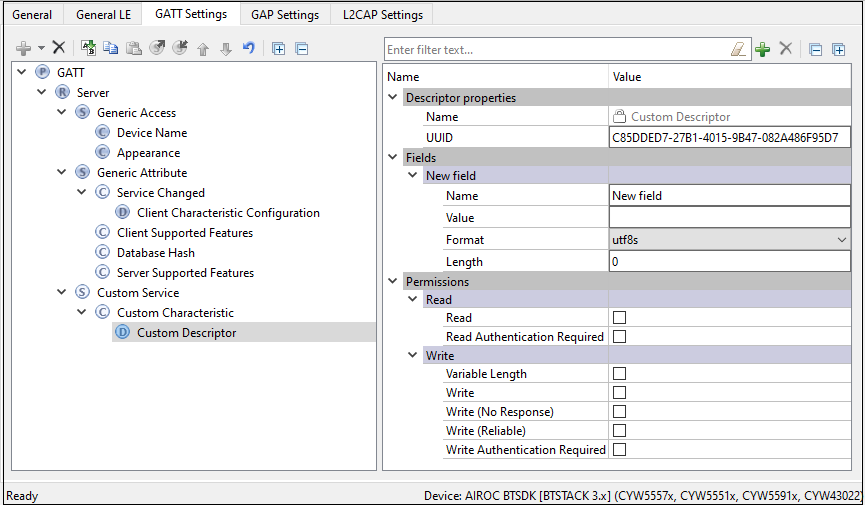Click the clear filter eraser icon
Screen dimensions: 865x505
pos(739,49)
